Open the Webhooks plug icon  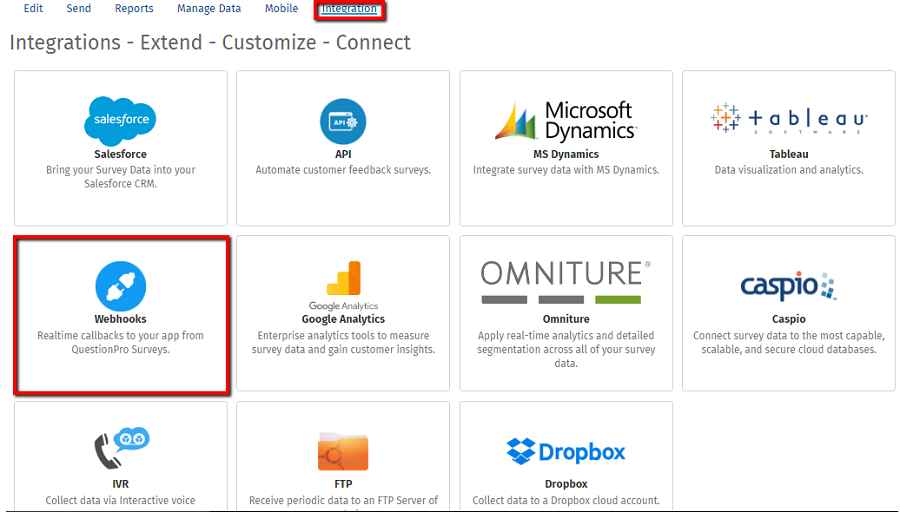[x=121, y=286]
